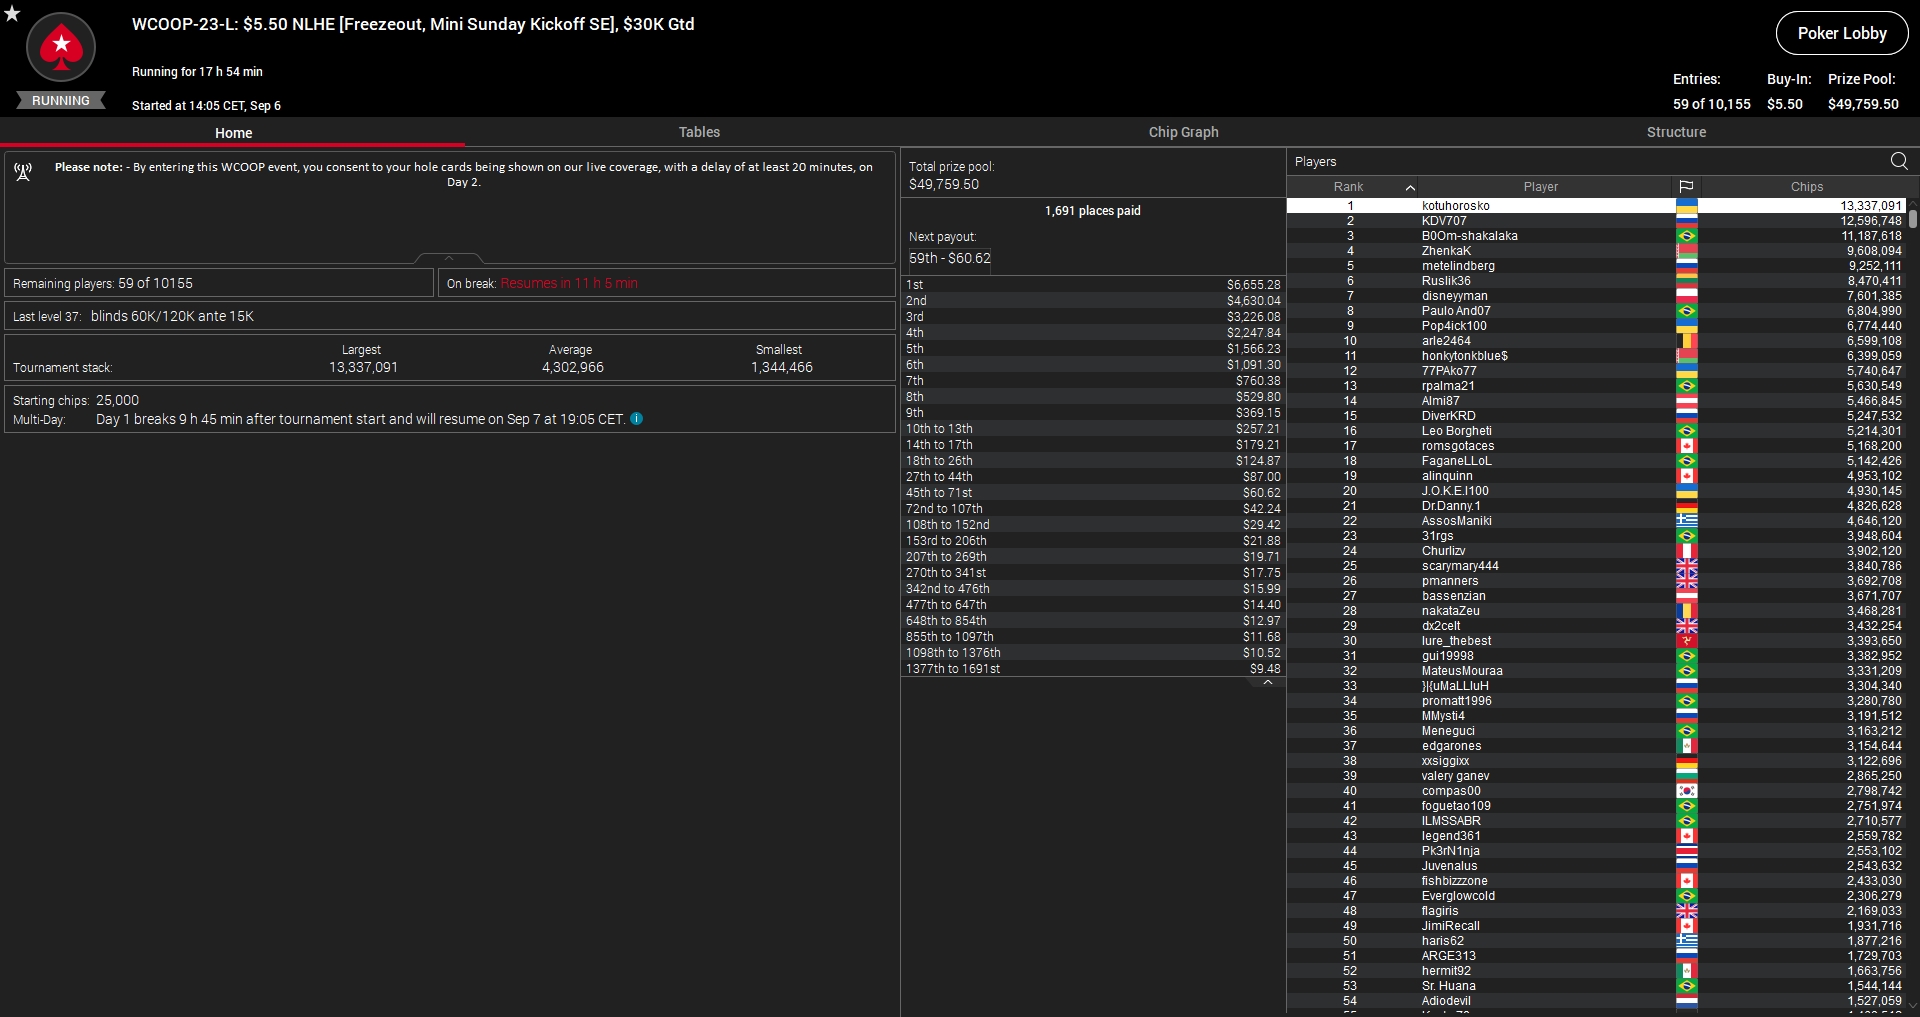Click the flag beside honkytonkblue$

pos(1687,356)
